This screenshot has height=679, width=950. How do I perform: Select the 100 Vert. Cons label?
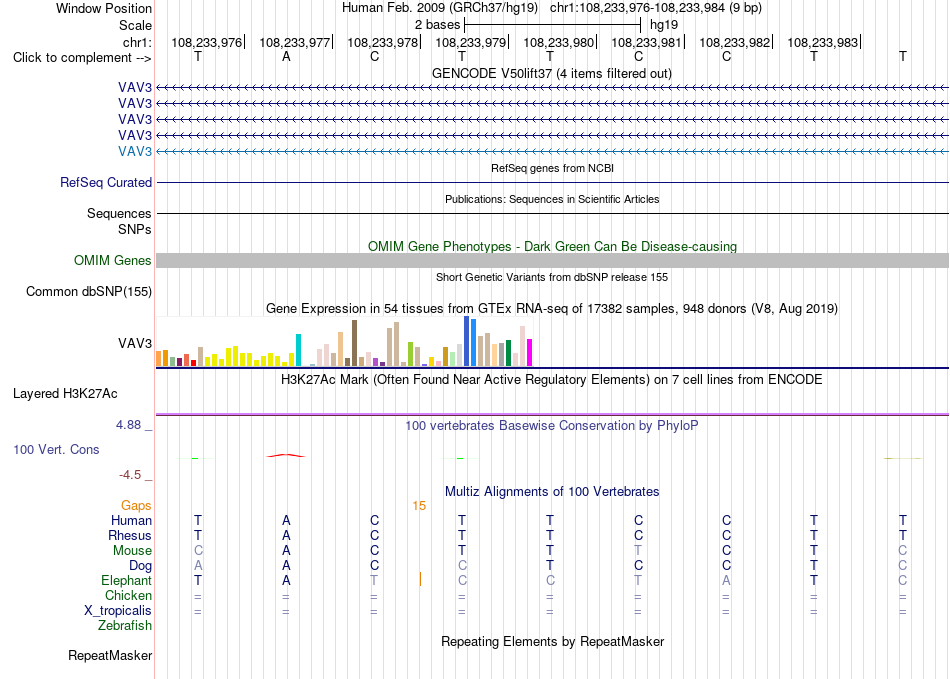click(x=56, y=449)
